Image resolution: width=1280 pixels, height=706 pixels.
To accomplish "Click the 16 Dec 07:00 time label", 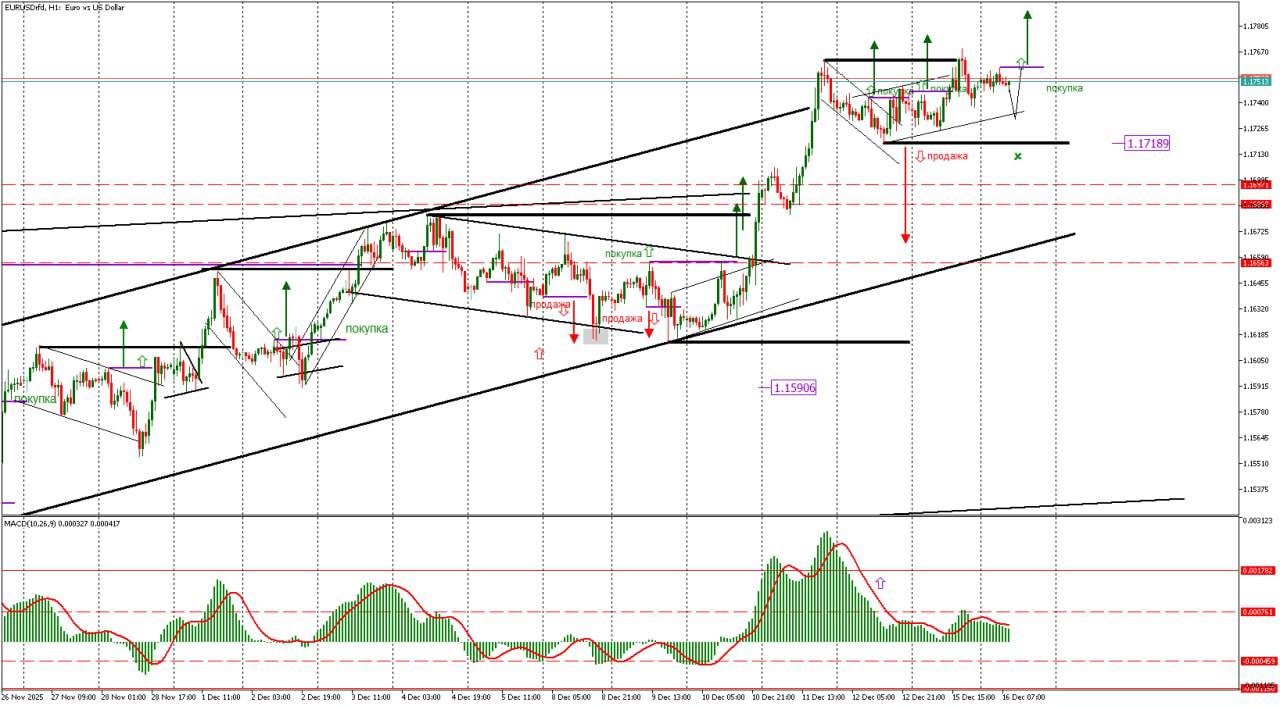I will pyautogui.click(x=1024, y=697).
